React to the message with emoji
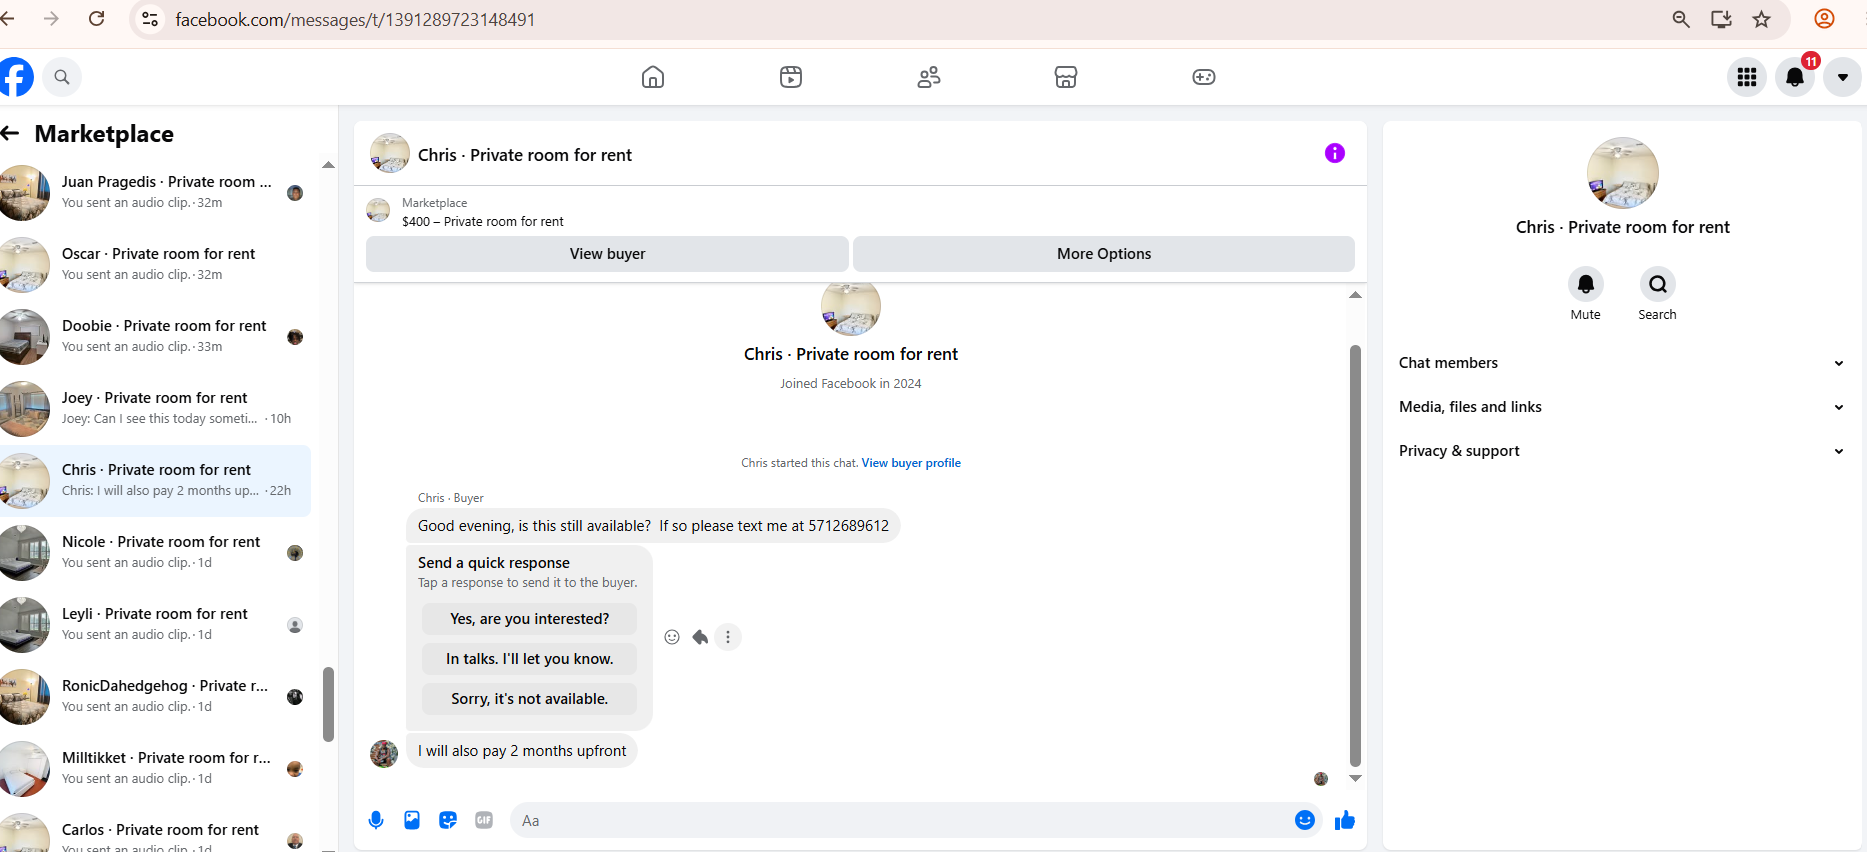Viewport: 1867px width, 852px height. (672, 637)
